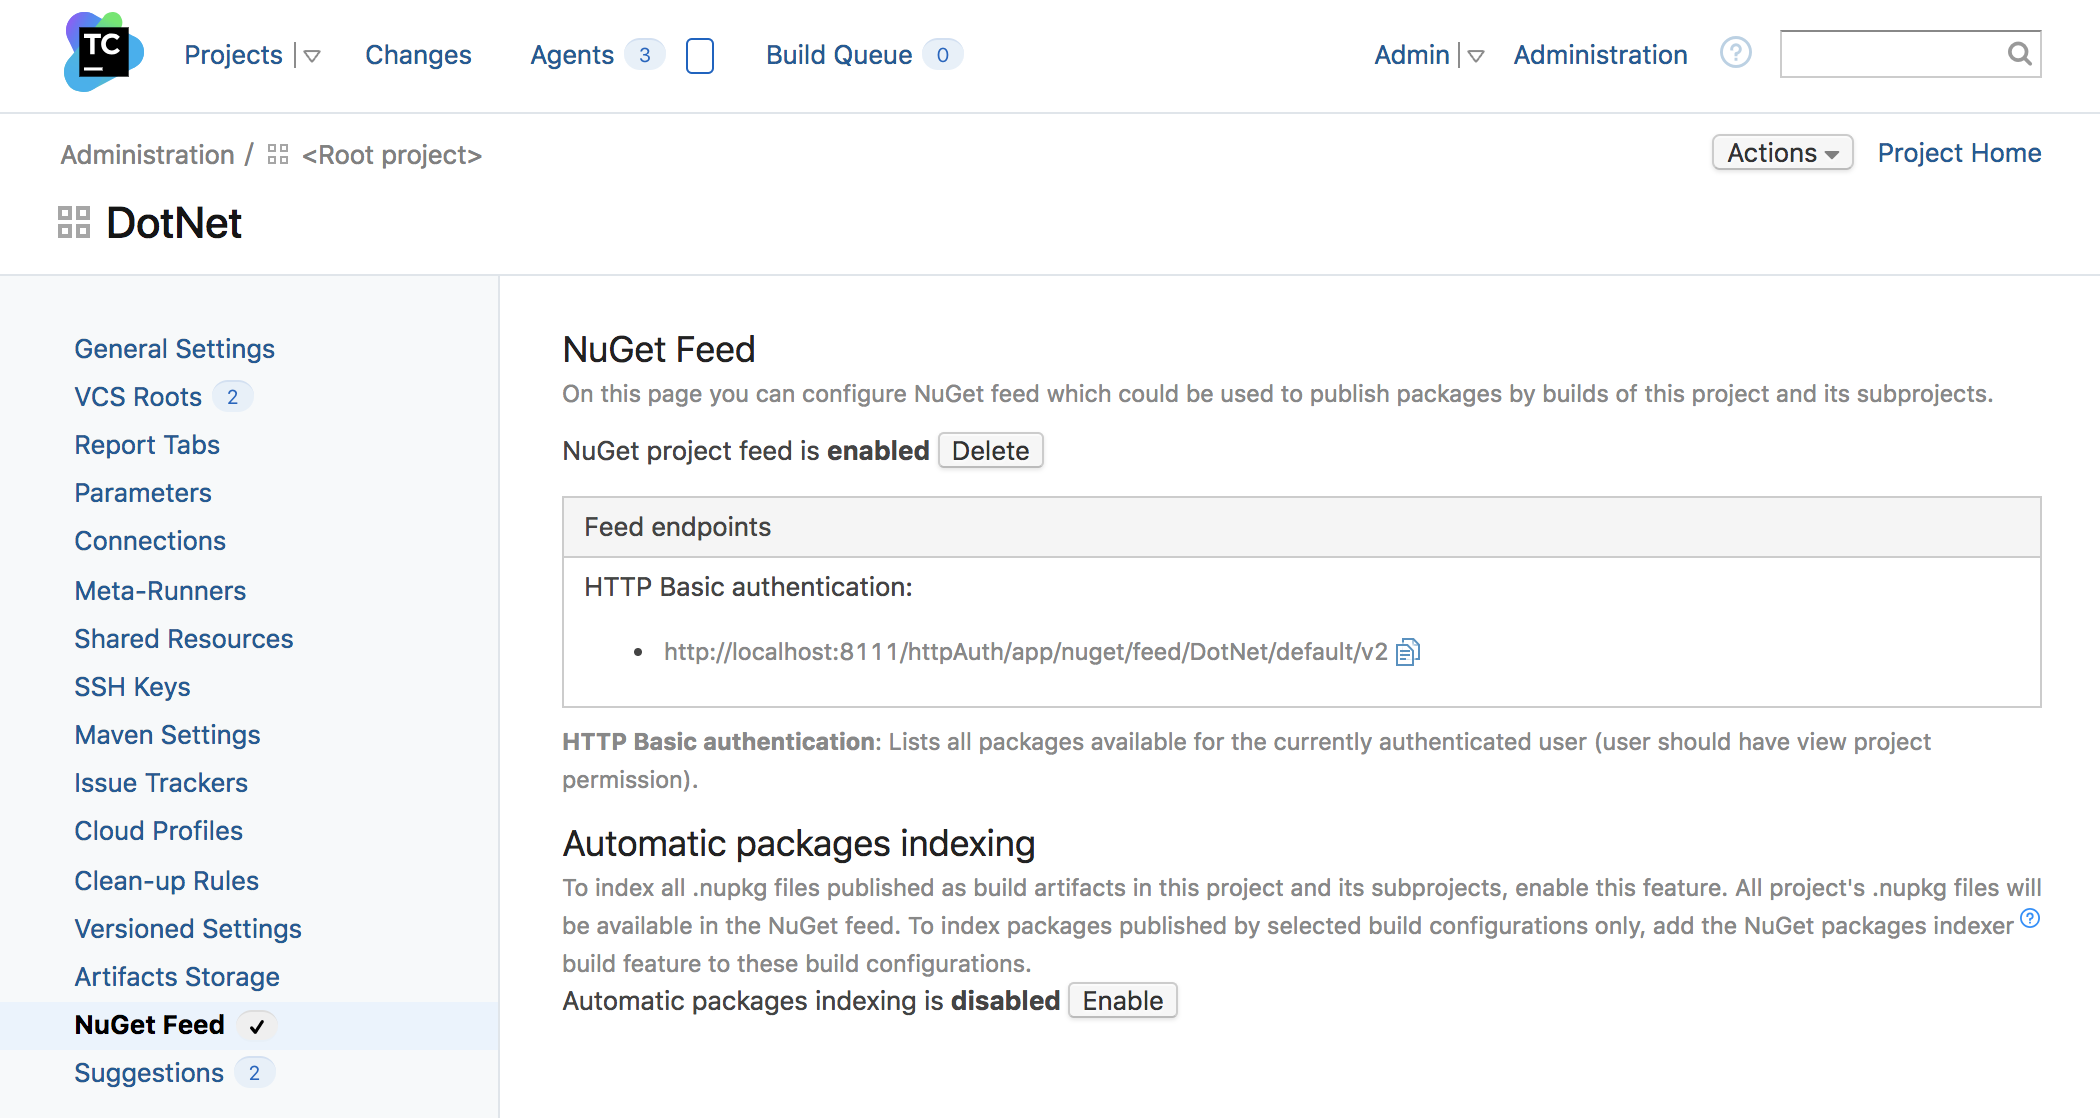The image size is (2100, 1118).
Task: Expand the Projects dropdown arrow
Action: pyautogui.click(x=312, y=56)
